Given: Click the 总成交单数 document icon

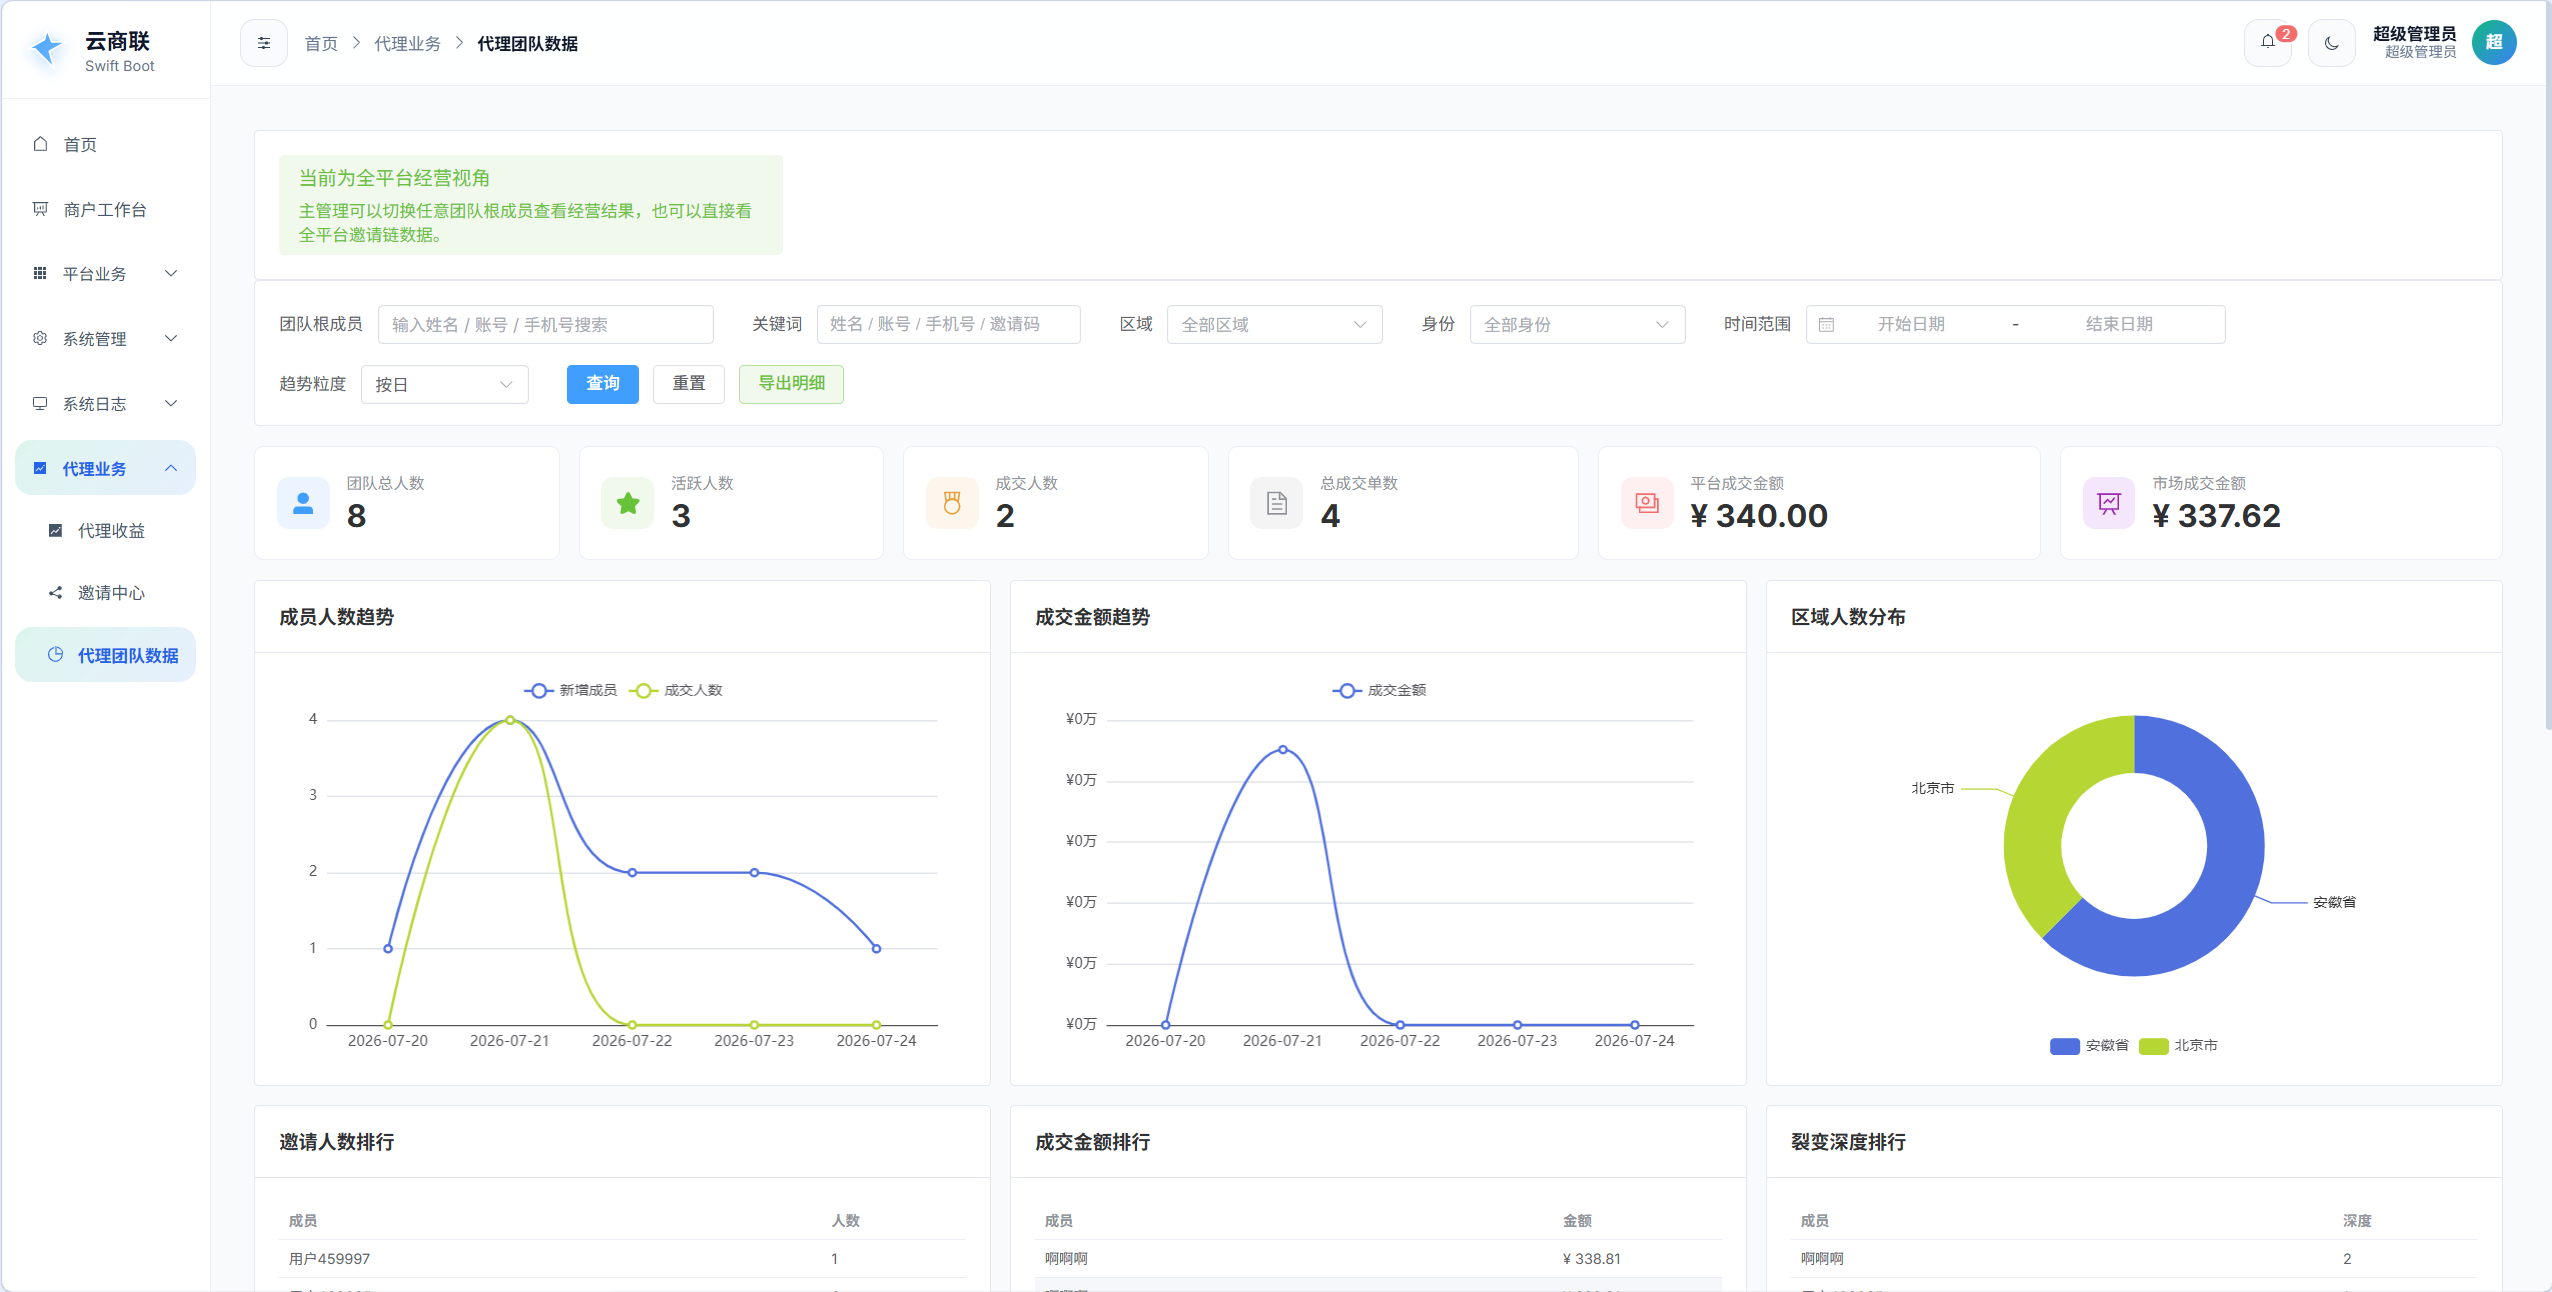Looking at the screenshot, I should 1277,503.
